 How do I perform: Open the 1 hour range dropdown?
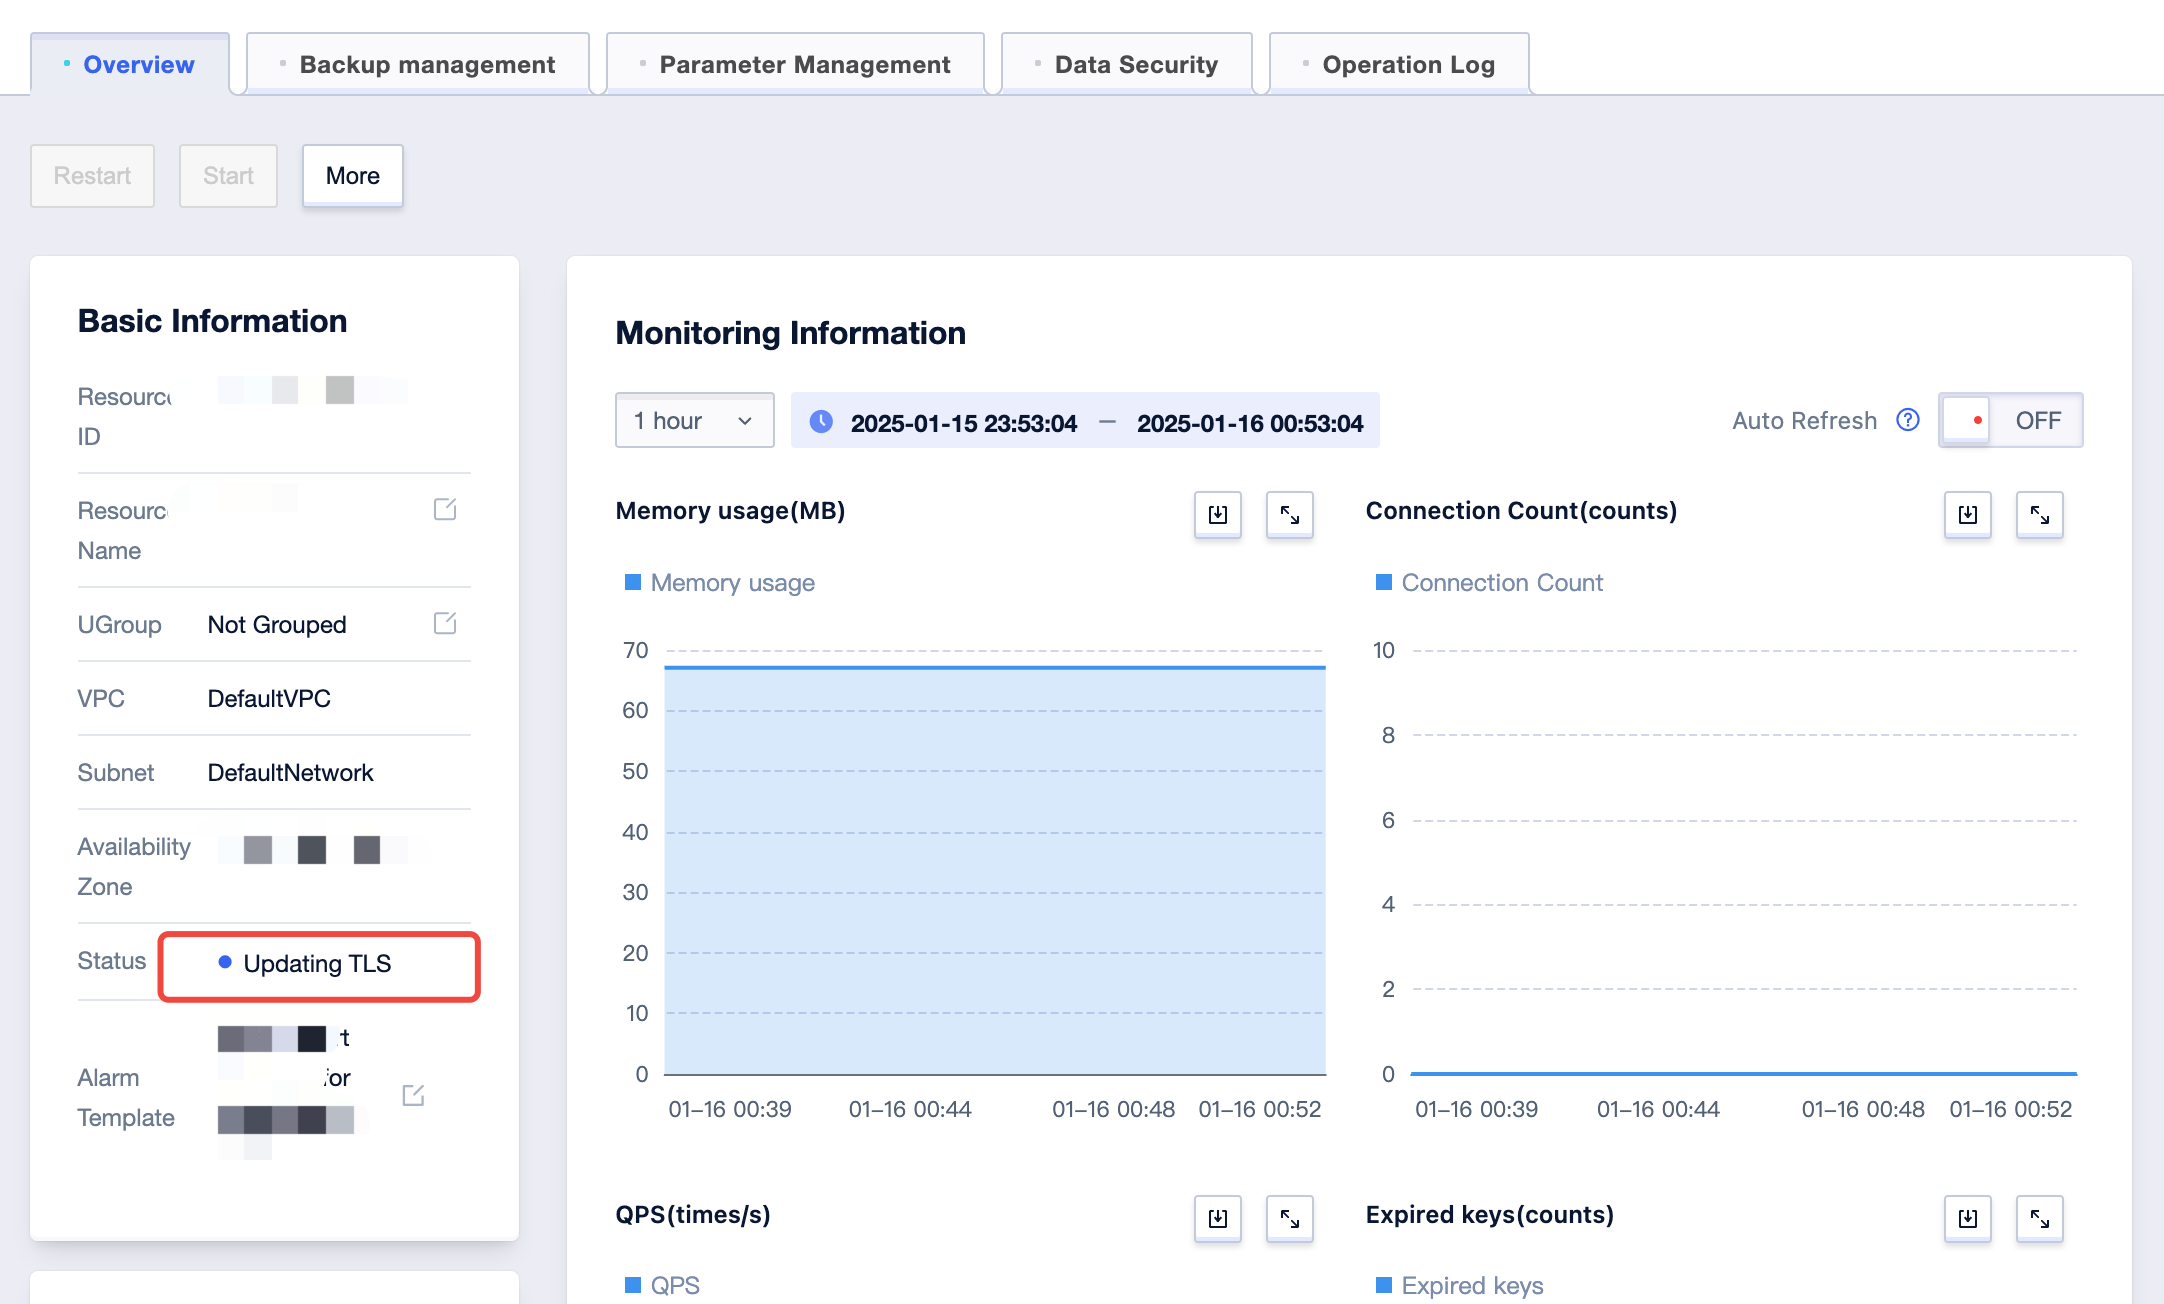[695, 420]
